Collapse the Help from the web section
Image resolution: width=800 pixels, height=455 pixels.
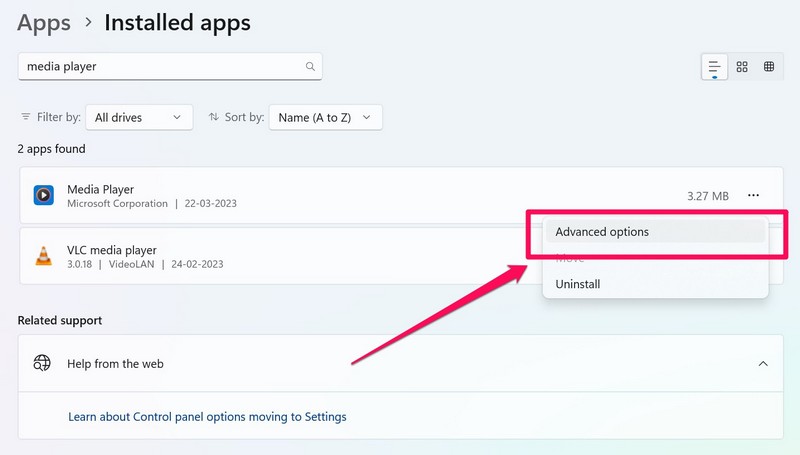click(x=763, y=364)
